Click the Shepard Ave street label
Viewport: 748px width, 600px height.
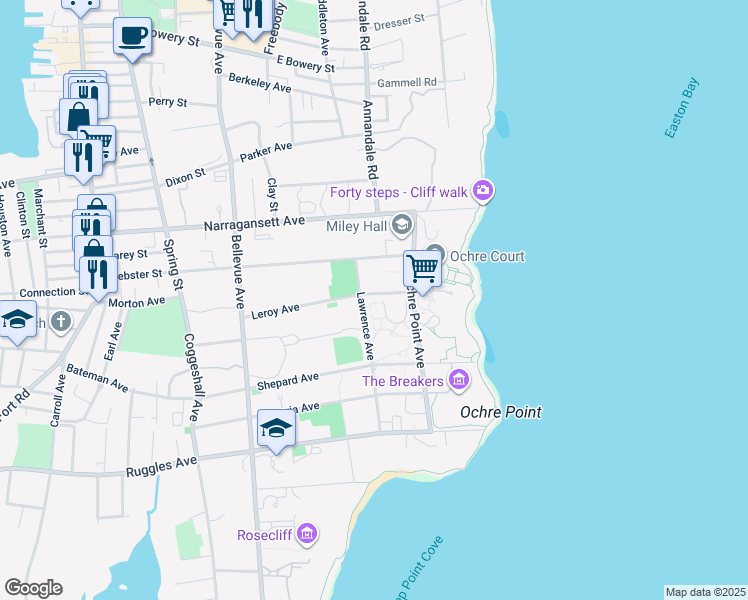click(x=288, y=382)
